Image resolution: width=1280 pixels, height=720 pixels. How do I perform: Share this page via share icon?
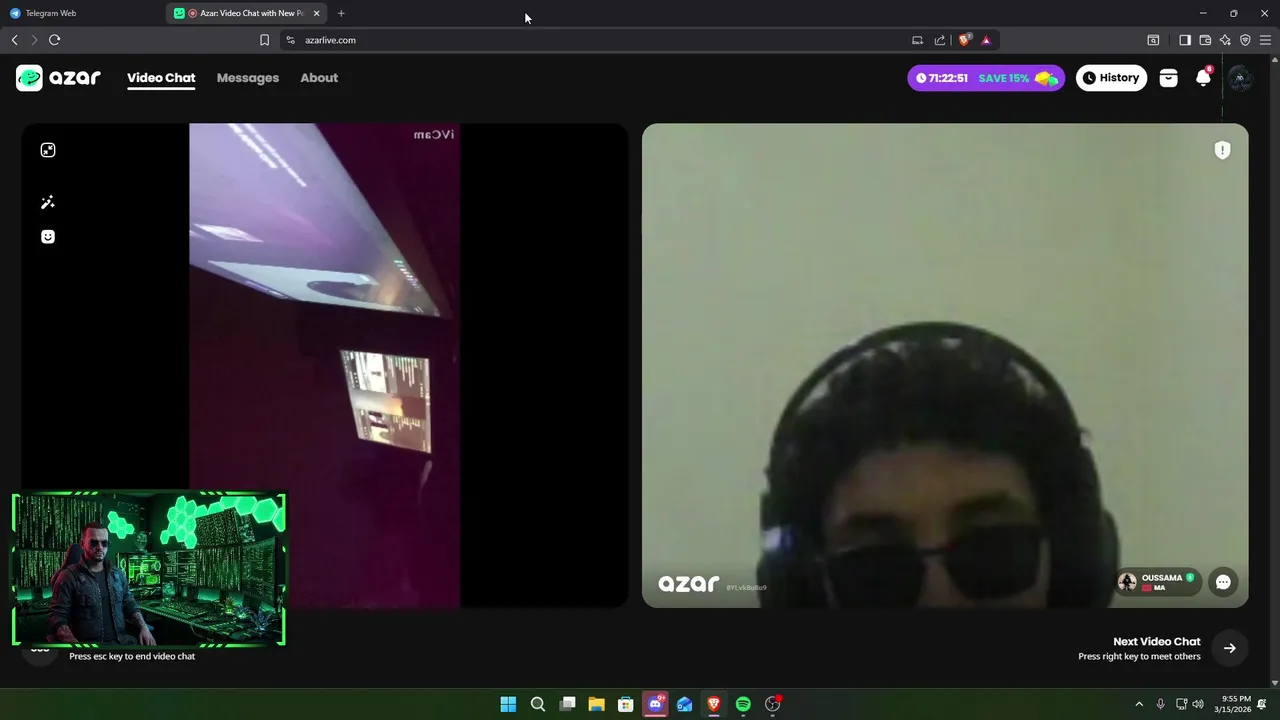[x=940, y=40]
